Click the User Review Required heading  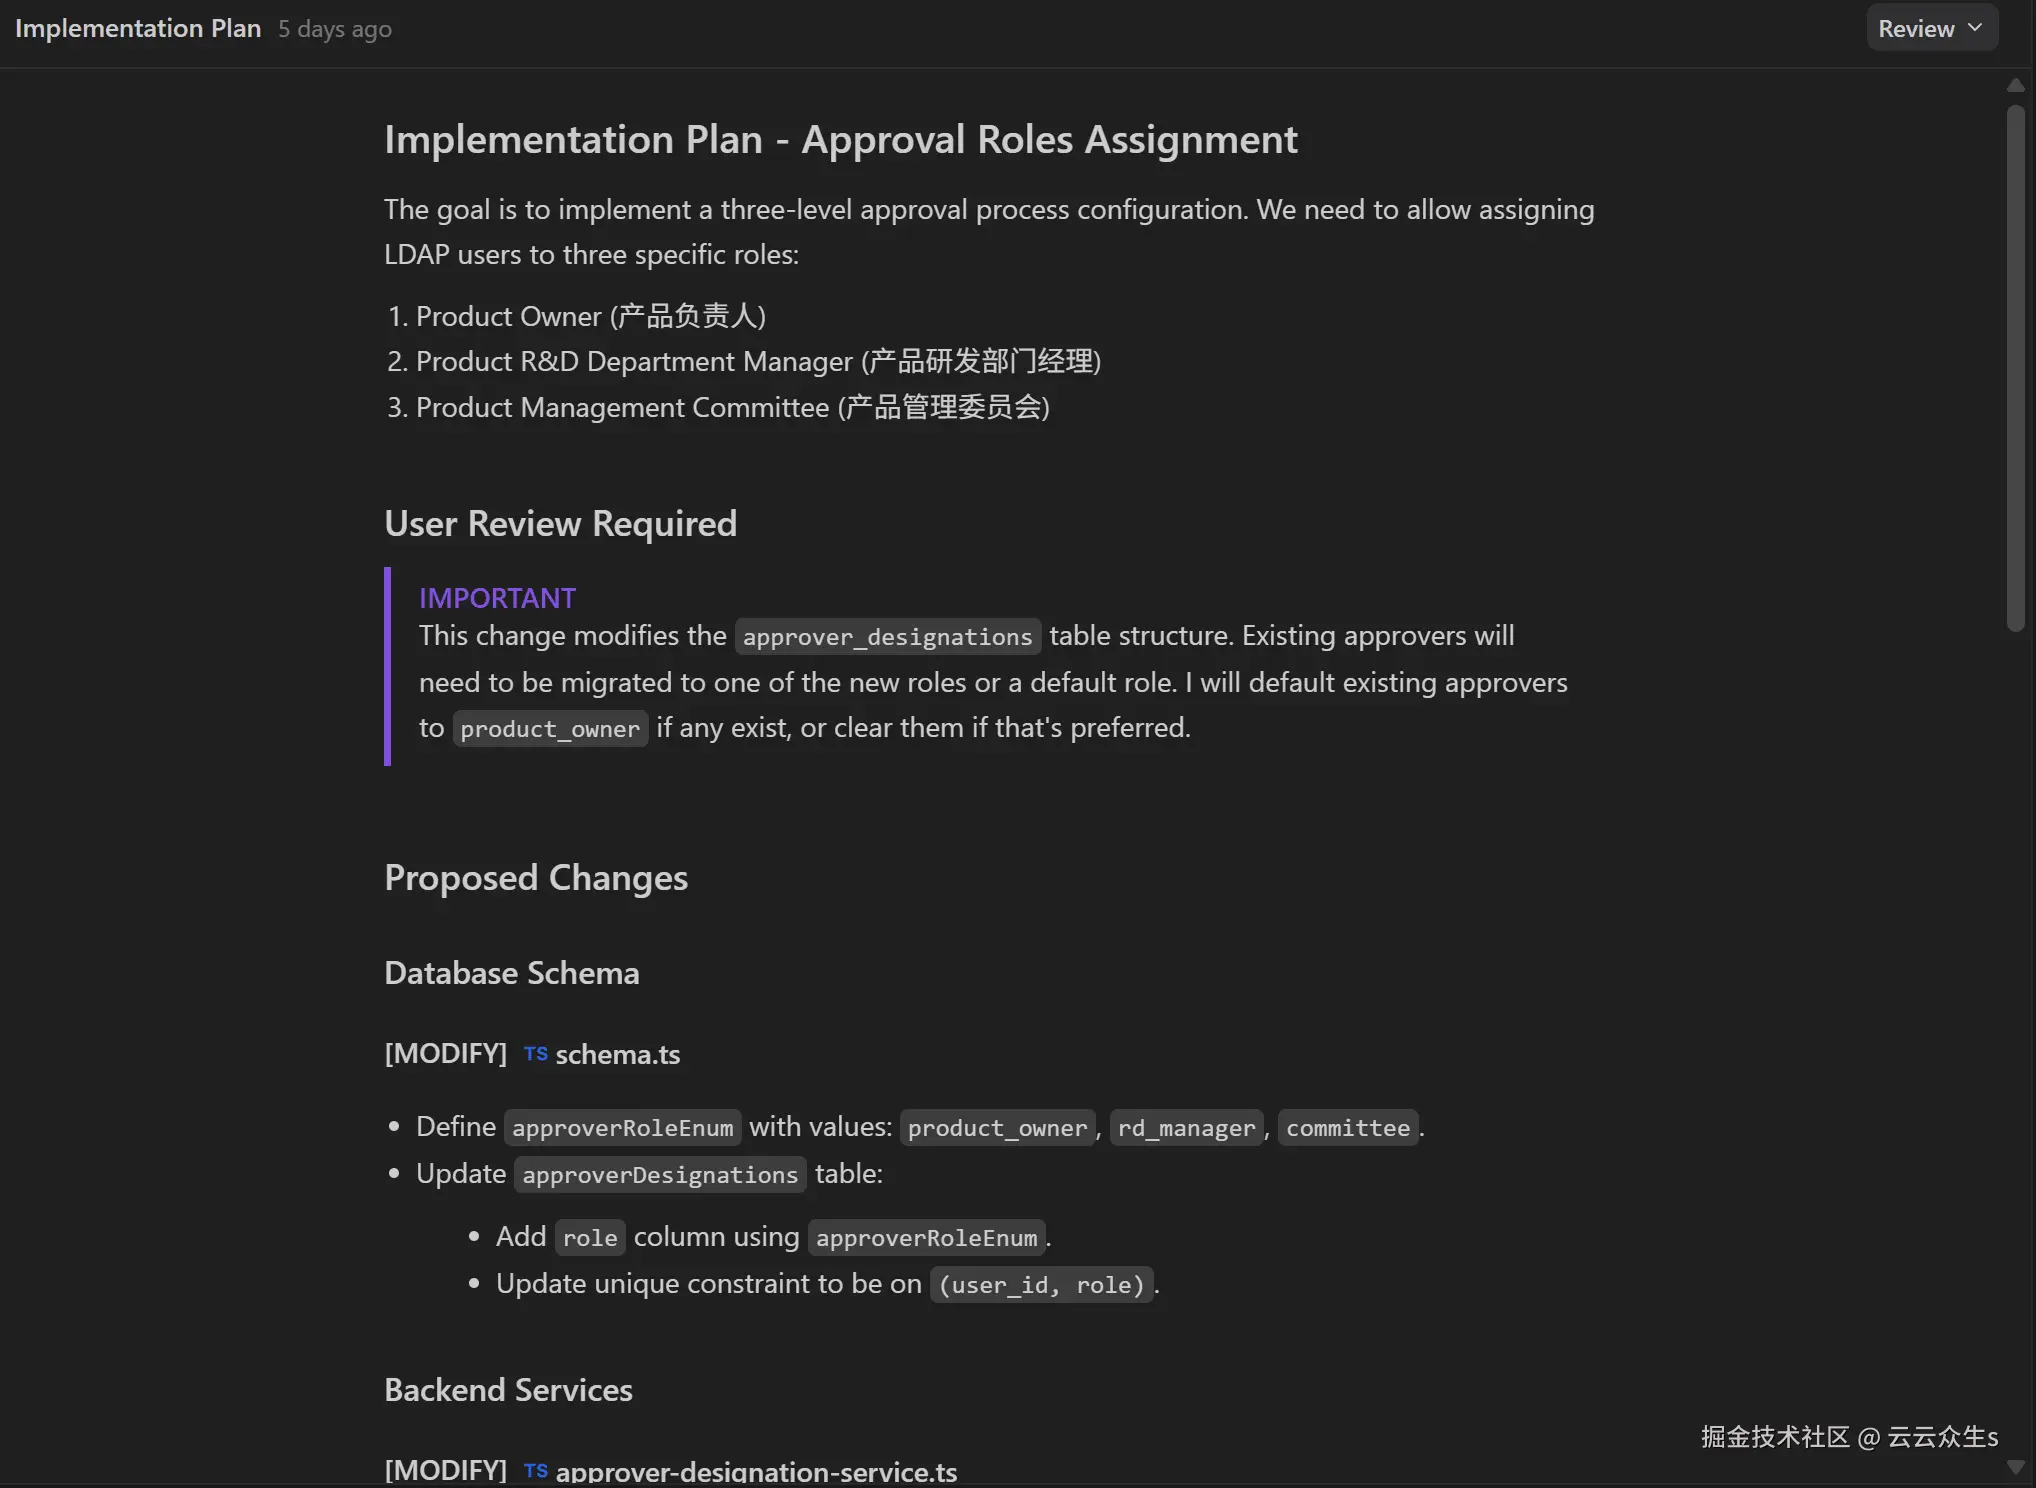tap(560, 524)
